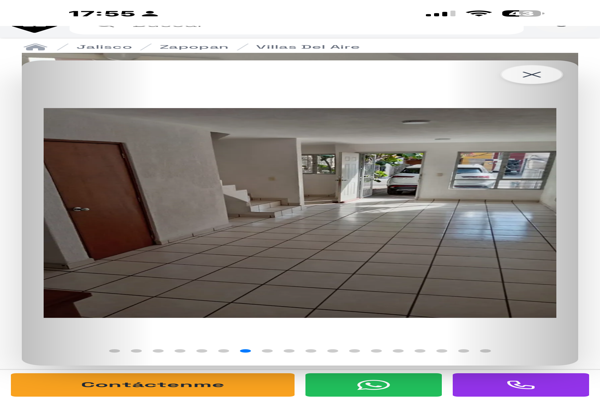Open WhatsApp chat with the green button

click(373, 385)
